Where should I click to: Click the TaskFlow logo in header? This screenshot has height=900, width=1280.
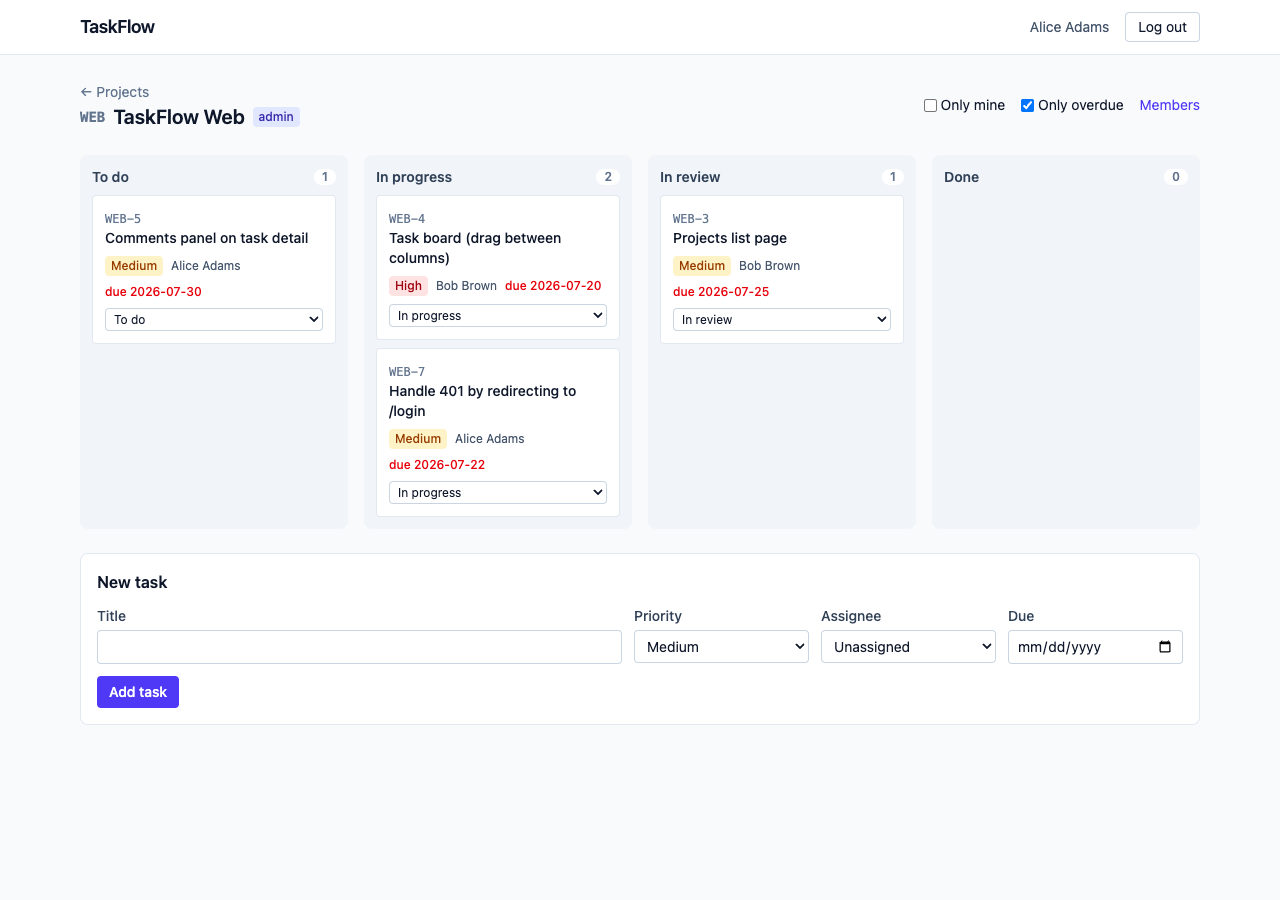(118, 27)
